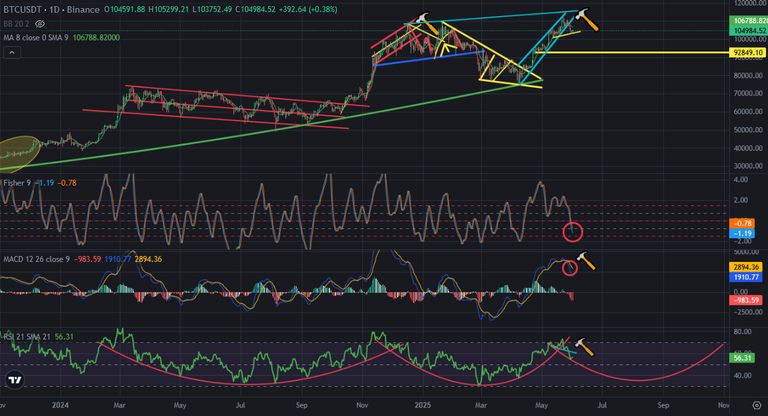Click the 4.00 level on the Fisher scale
This screenshot has width=768, height=416.
tap(741, 179)
